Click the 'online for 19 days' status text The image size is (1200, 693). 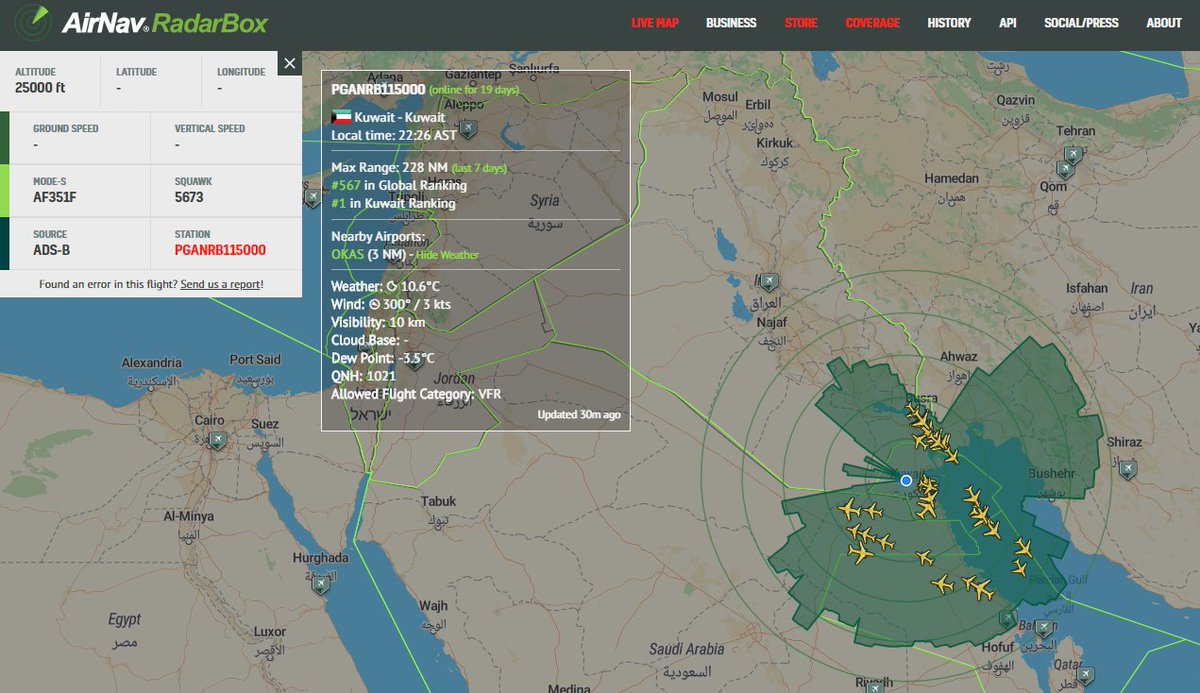click(475, 90)
